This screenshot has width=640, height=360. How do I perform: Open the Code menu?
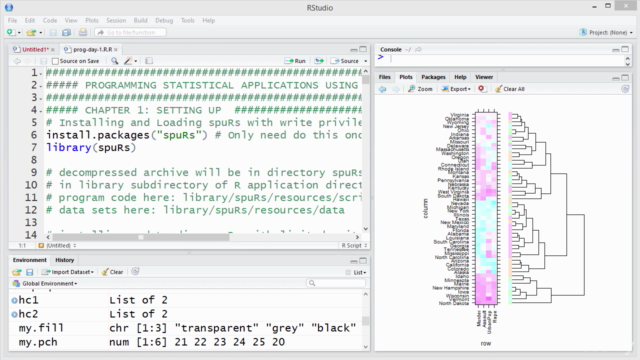coord(50,20)
